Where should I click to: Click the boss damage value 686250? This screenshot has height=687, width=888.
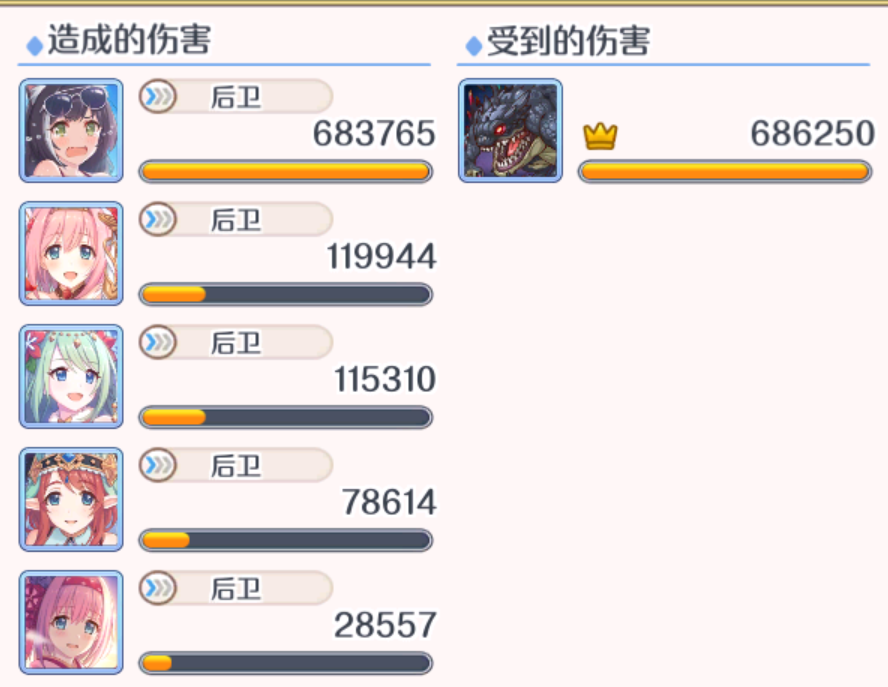coord(813,134)
